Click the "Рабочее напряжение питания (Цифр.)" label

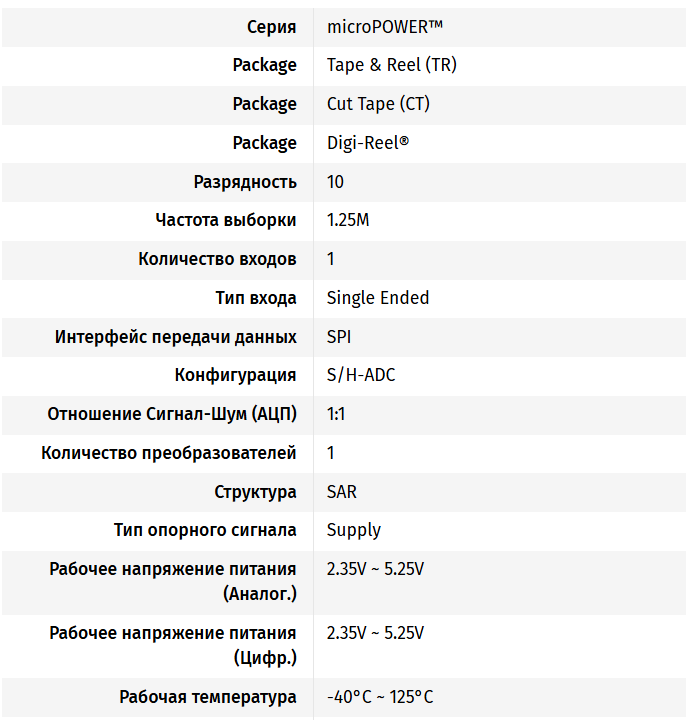[173, 645]
